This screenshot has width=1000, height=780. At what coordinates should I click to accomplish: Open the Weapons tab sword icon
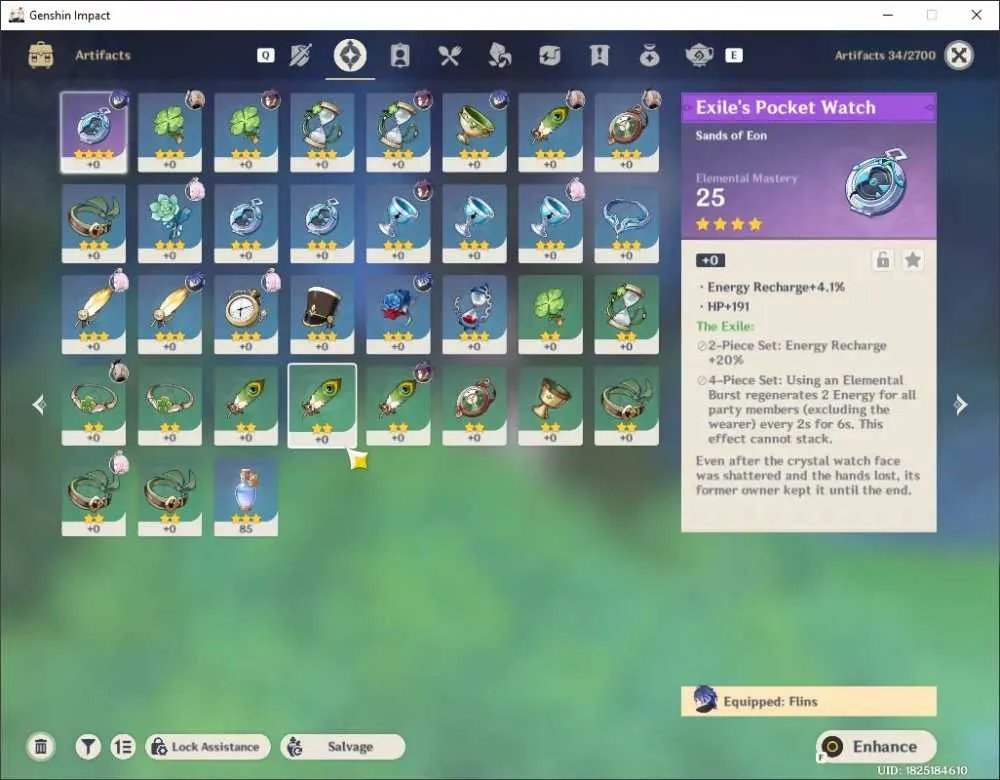[300, 55]
